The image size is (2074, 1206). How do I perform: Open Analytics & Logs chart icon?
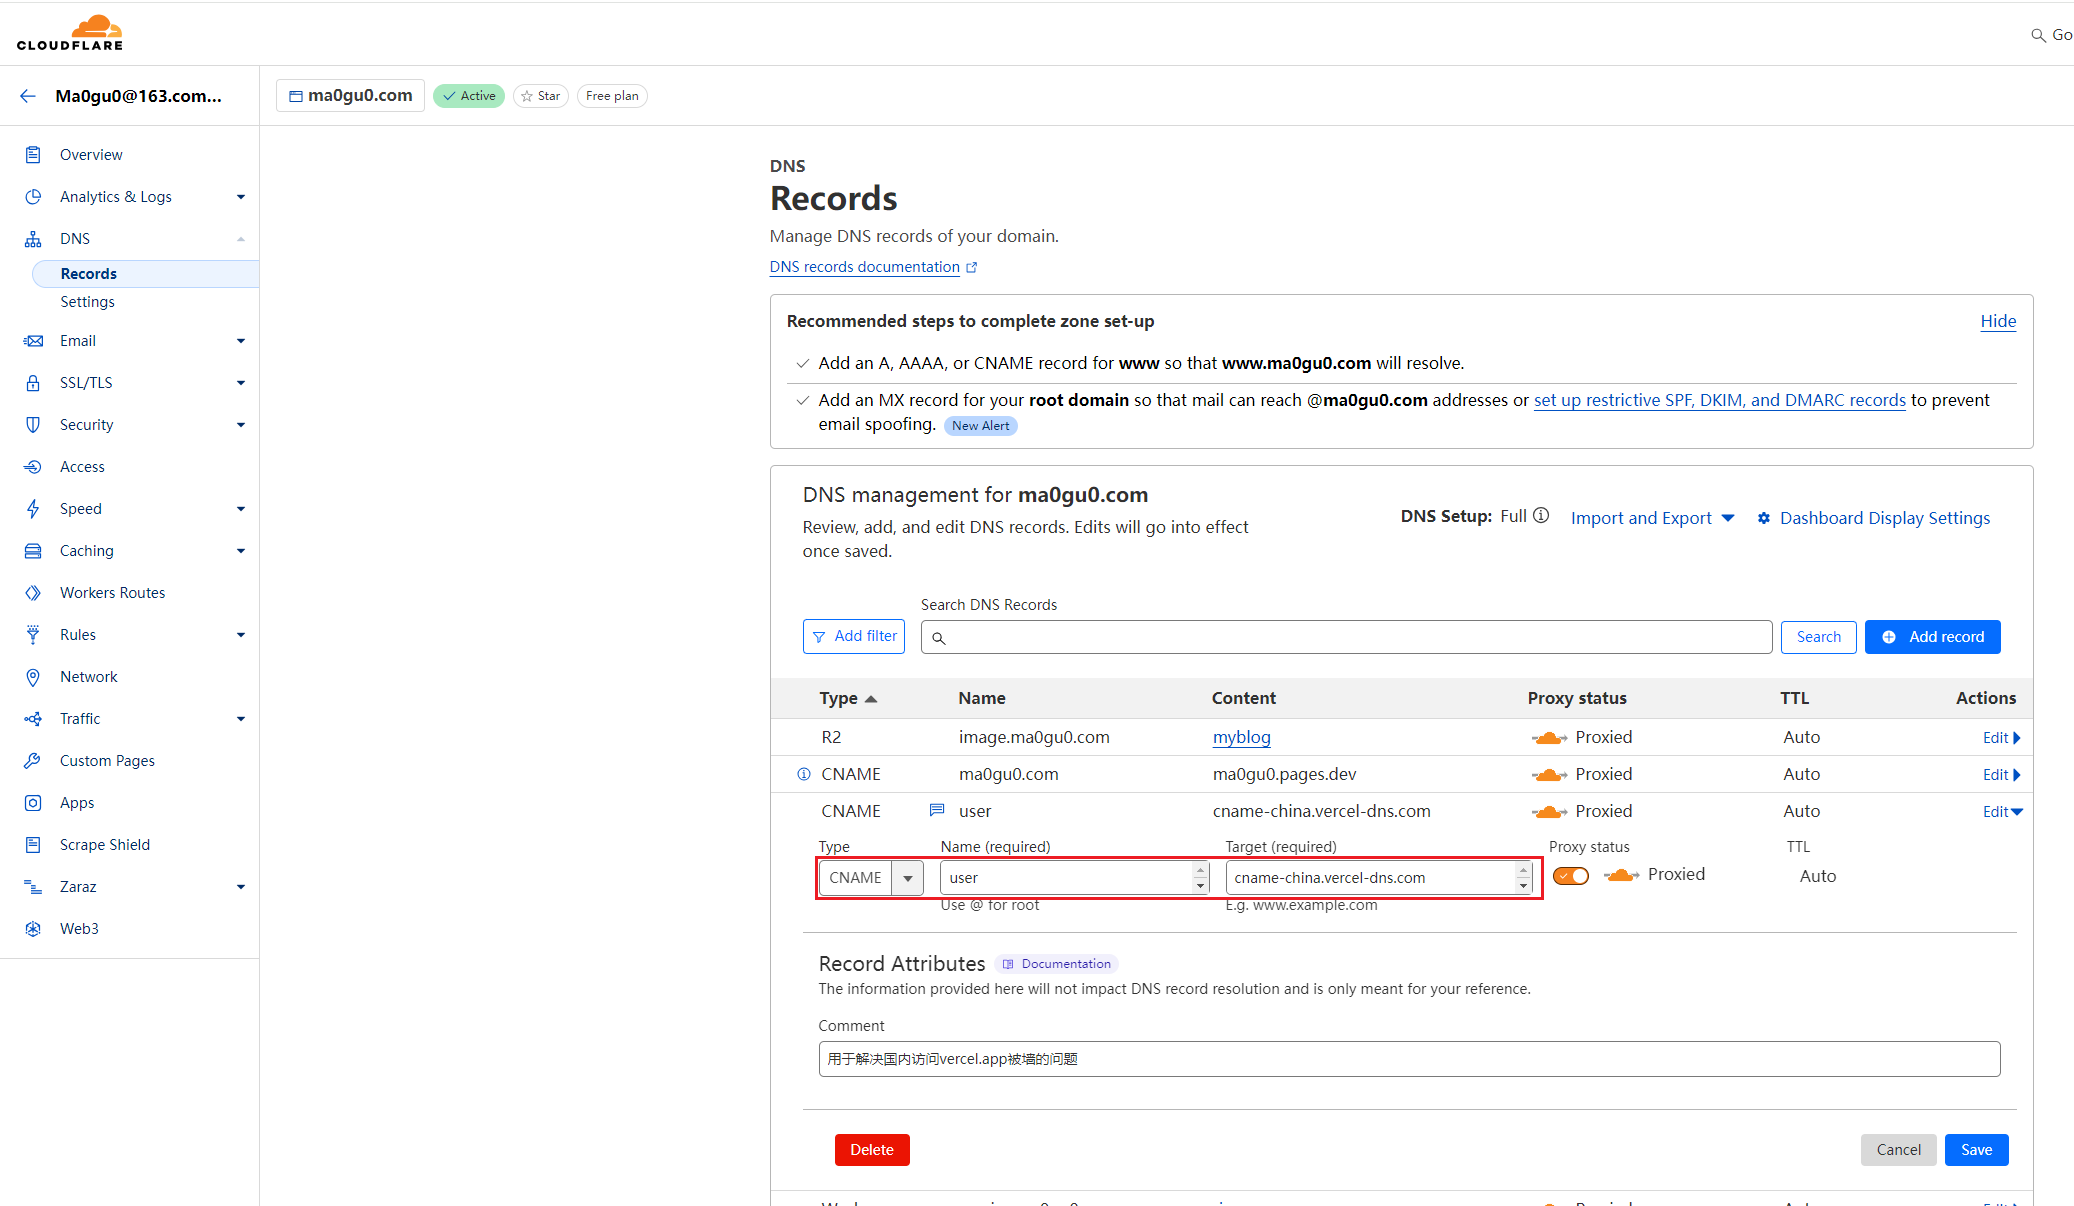pyautogui.click(x=33, y=197)
